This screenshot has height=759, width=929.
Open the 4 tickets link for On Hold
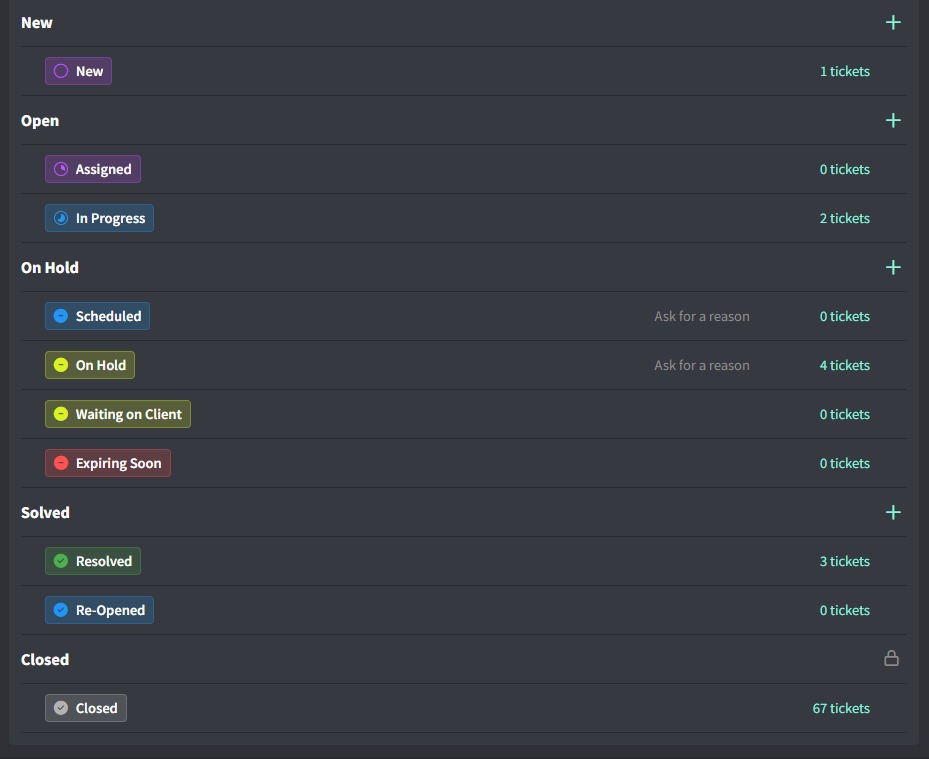[x=844, y=365]
